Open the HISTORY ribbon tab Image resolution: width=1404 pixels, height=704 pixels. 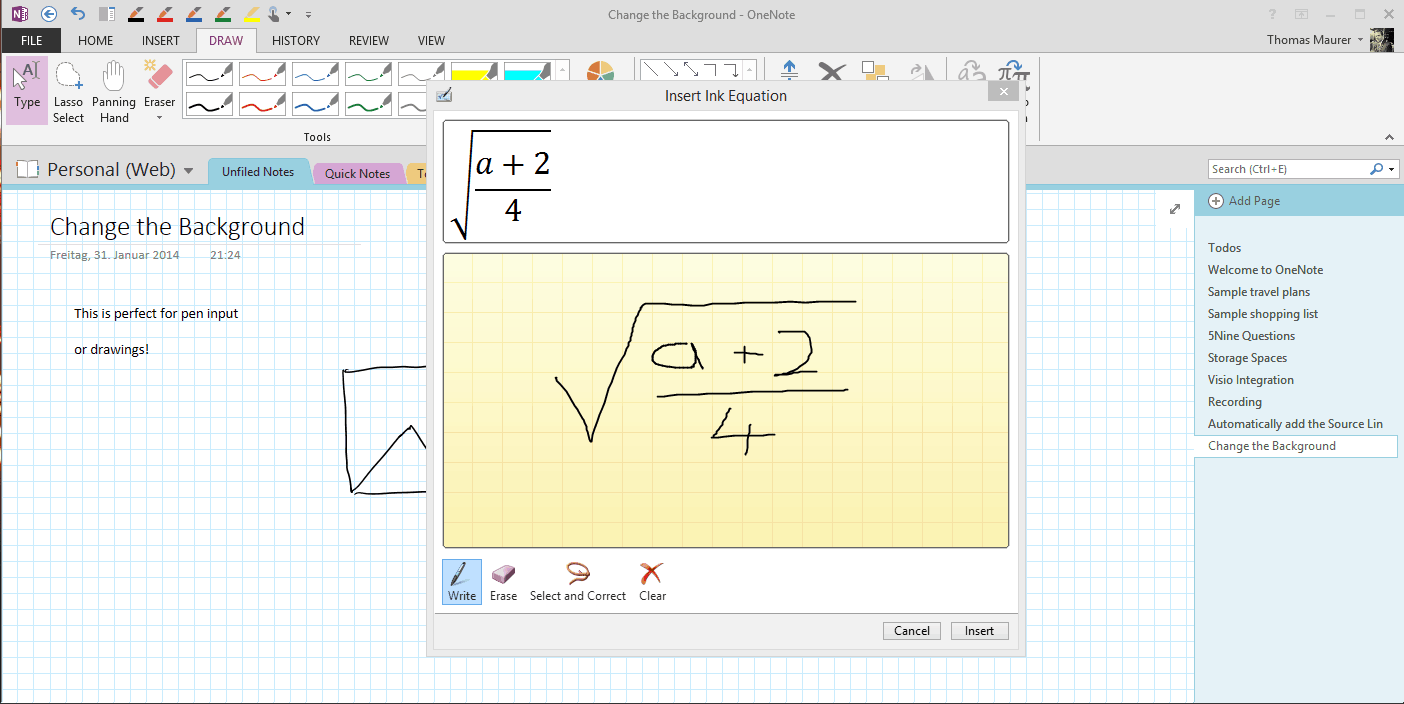(296, 41)
